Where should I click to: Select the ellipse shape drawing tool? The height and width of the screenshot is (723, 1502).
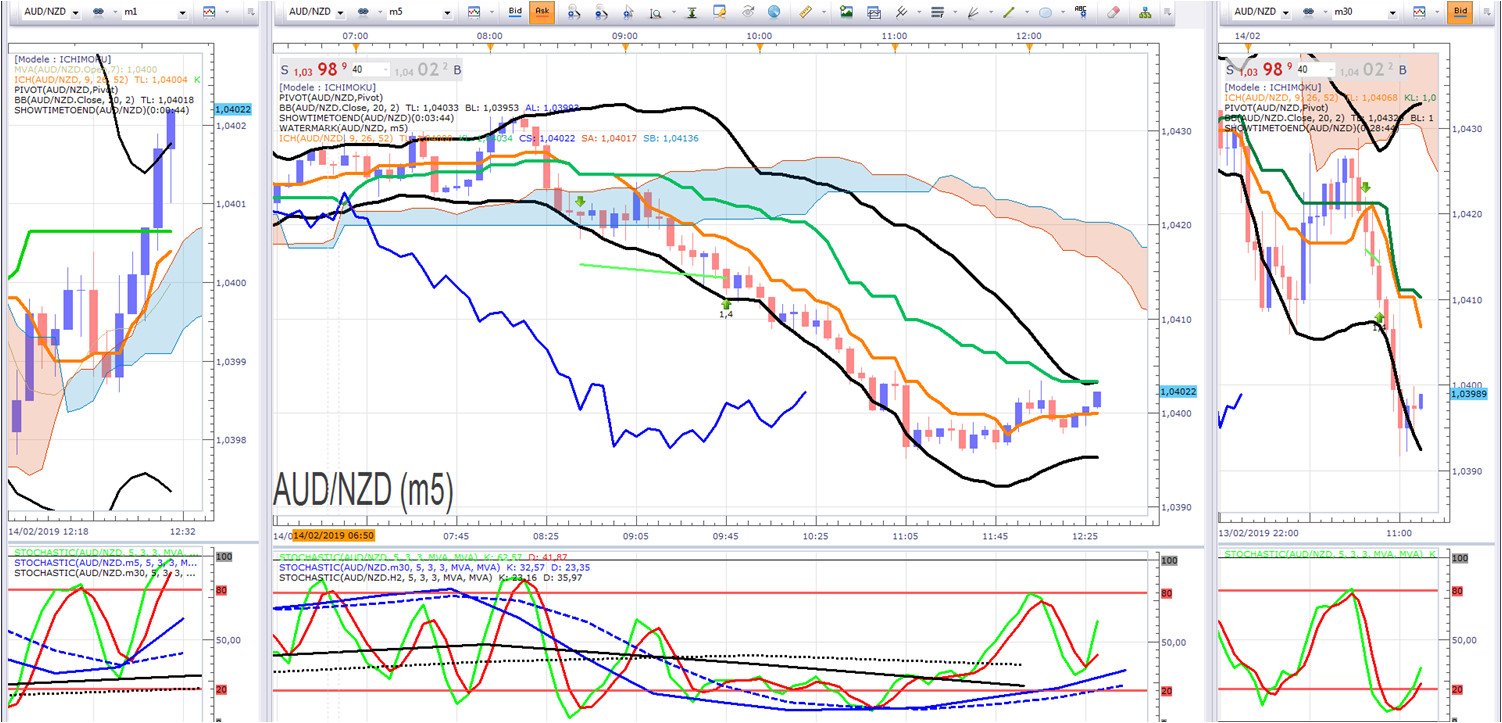(1044, 12)
